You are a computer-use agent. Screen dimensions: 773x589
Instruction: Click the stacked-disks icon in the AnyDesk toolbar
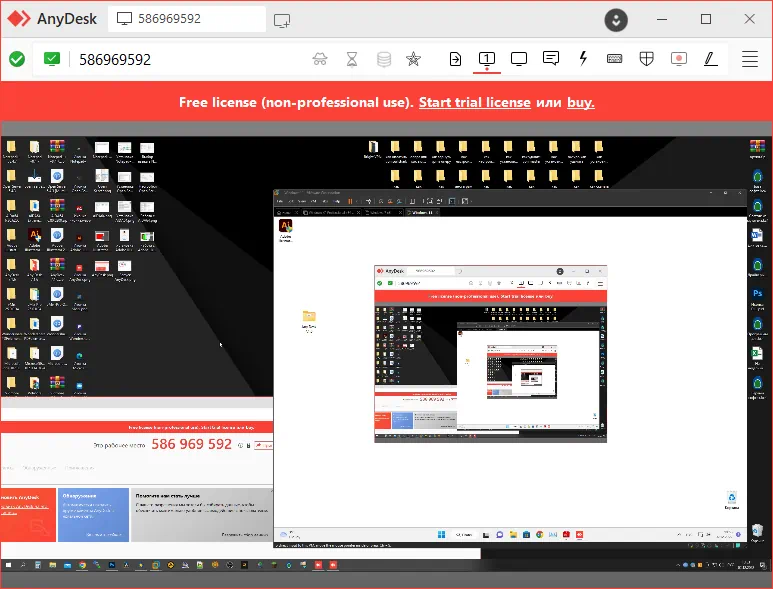coord(384,59)
